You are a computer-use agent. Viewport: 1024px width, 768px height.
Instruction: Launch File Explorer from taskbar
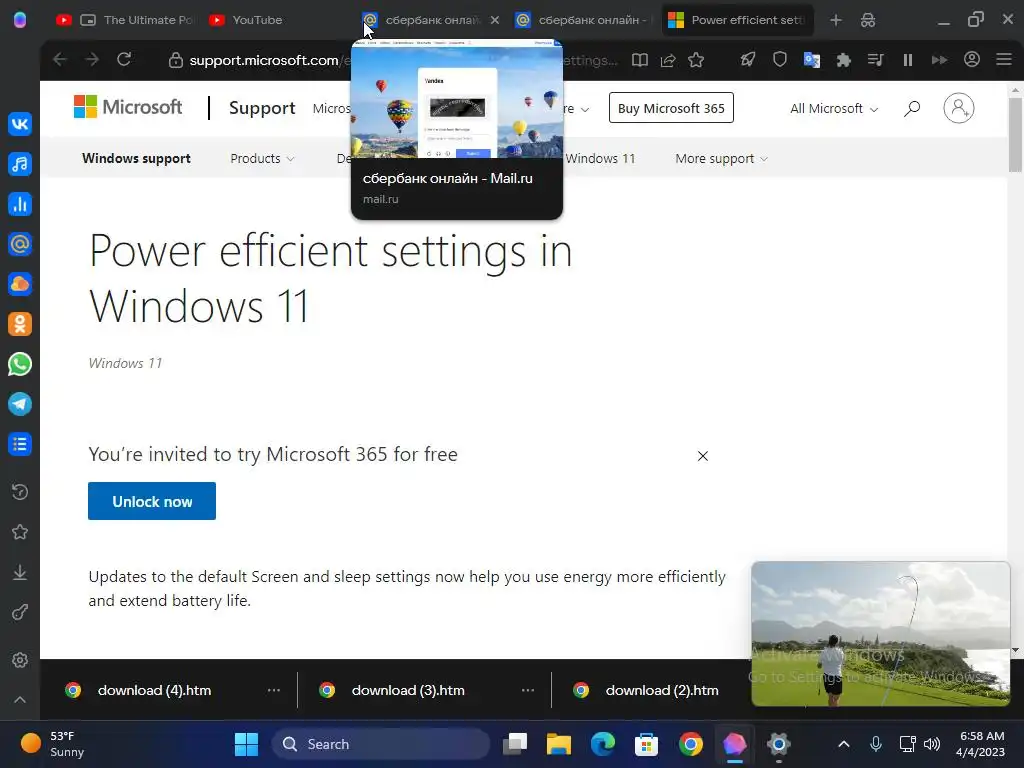click(x=559, y=744)
